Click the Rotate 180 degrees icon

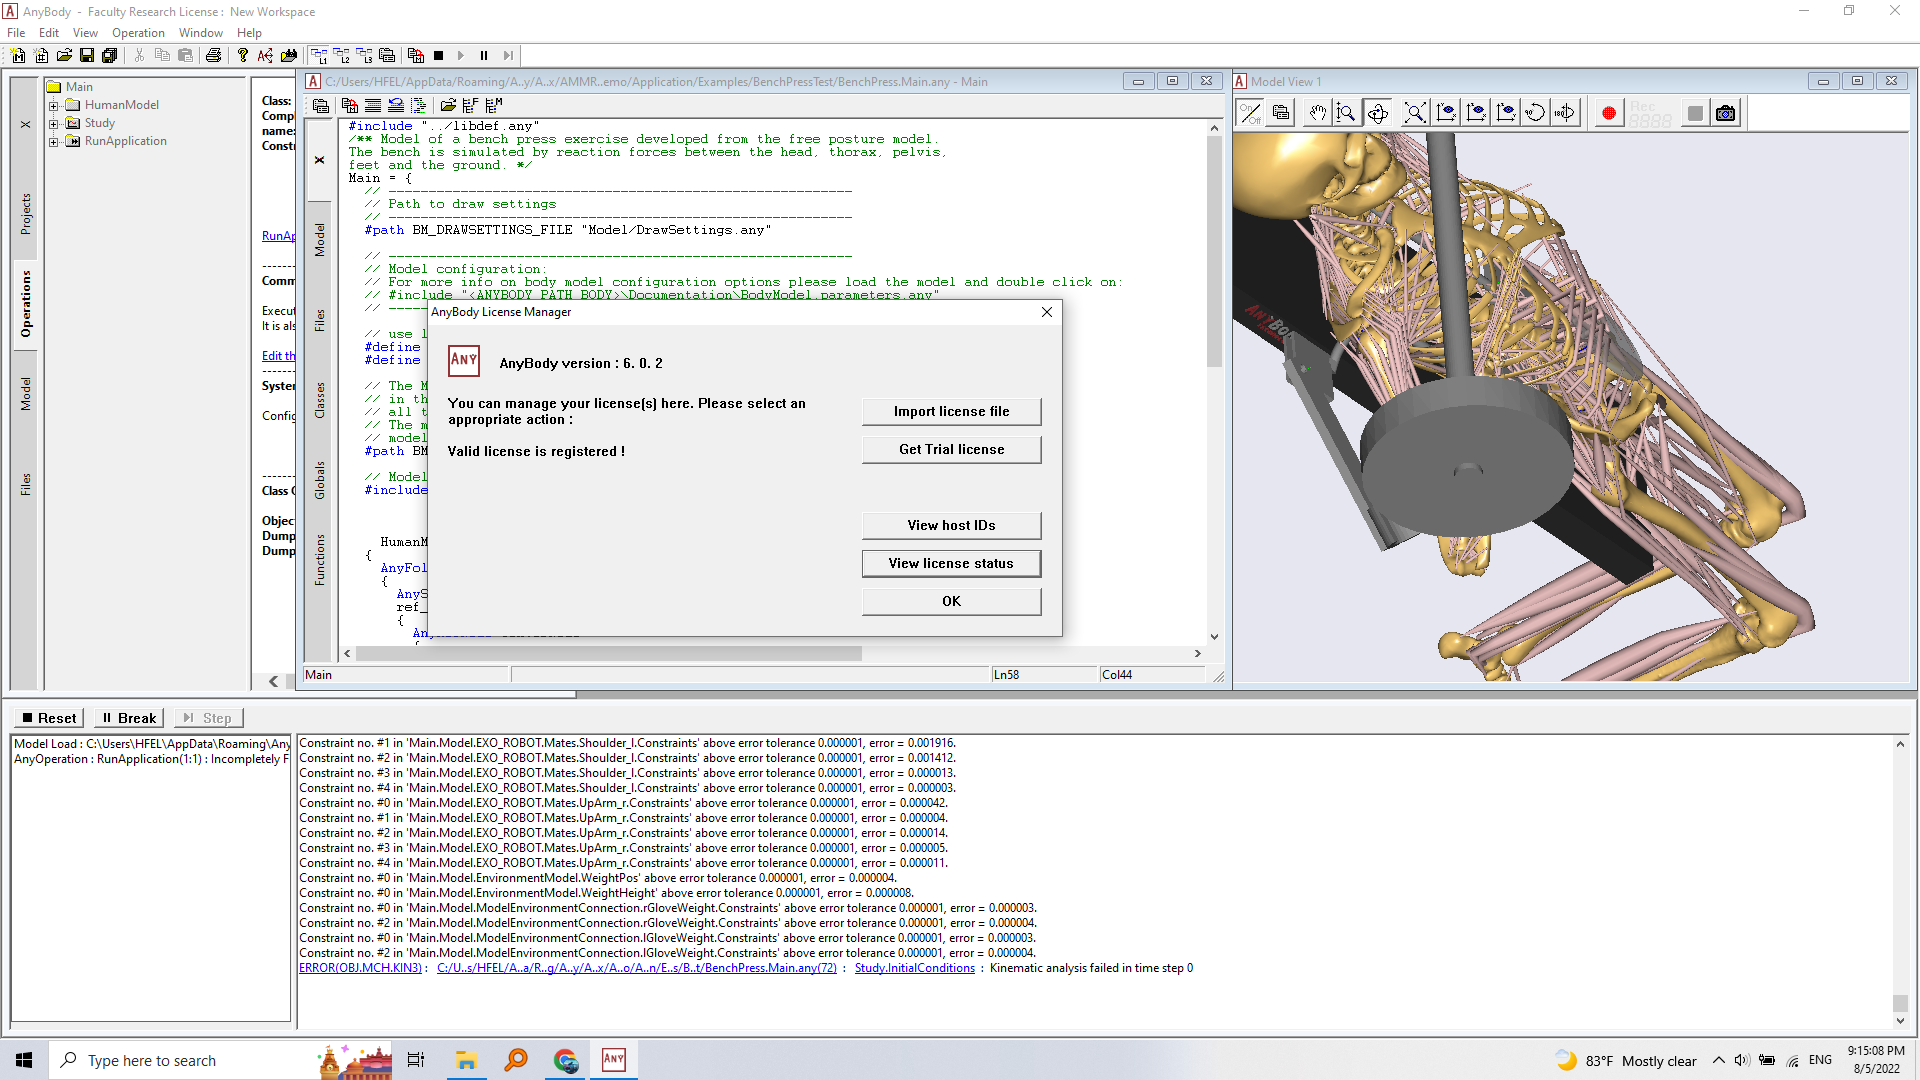coord(1565,113)
